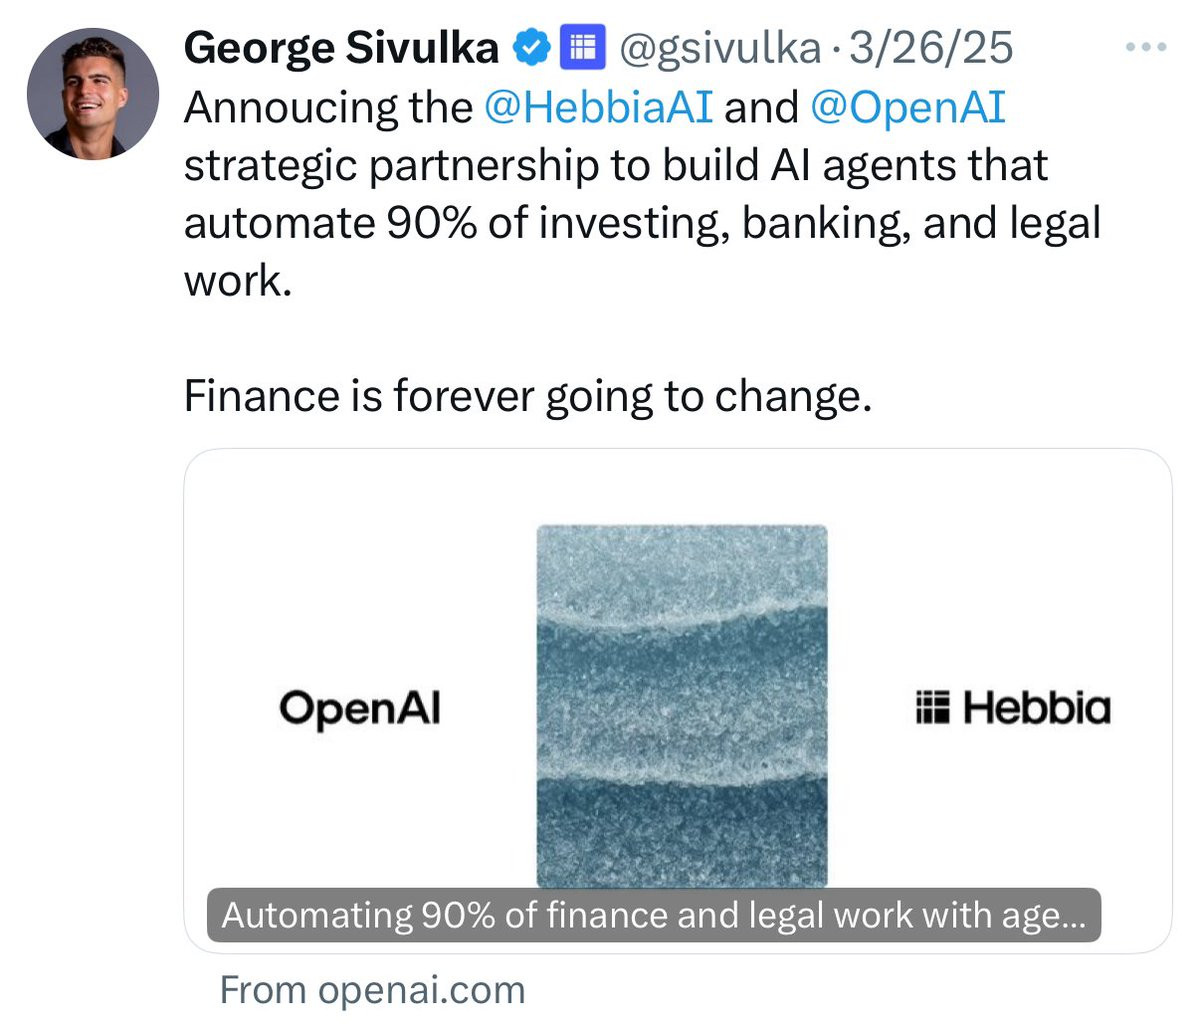Open the George Sivulka display name

click(341, 47)
